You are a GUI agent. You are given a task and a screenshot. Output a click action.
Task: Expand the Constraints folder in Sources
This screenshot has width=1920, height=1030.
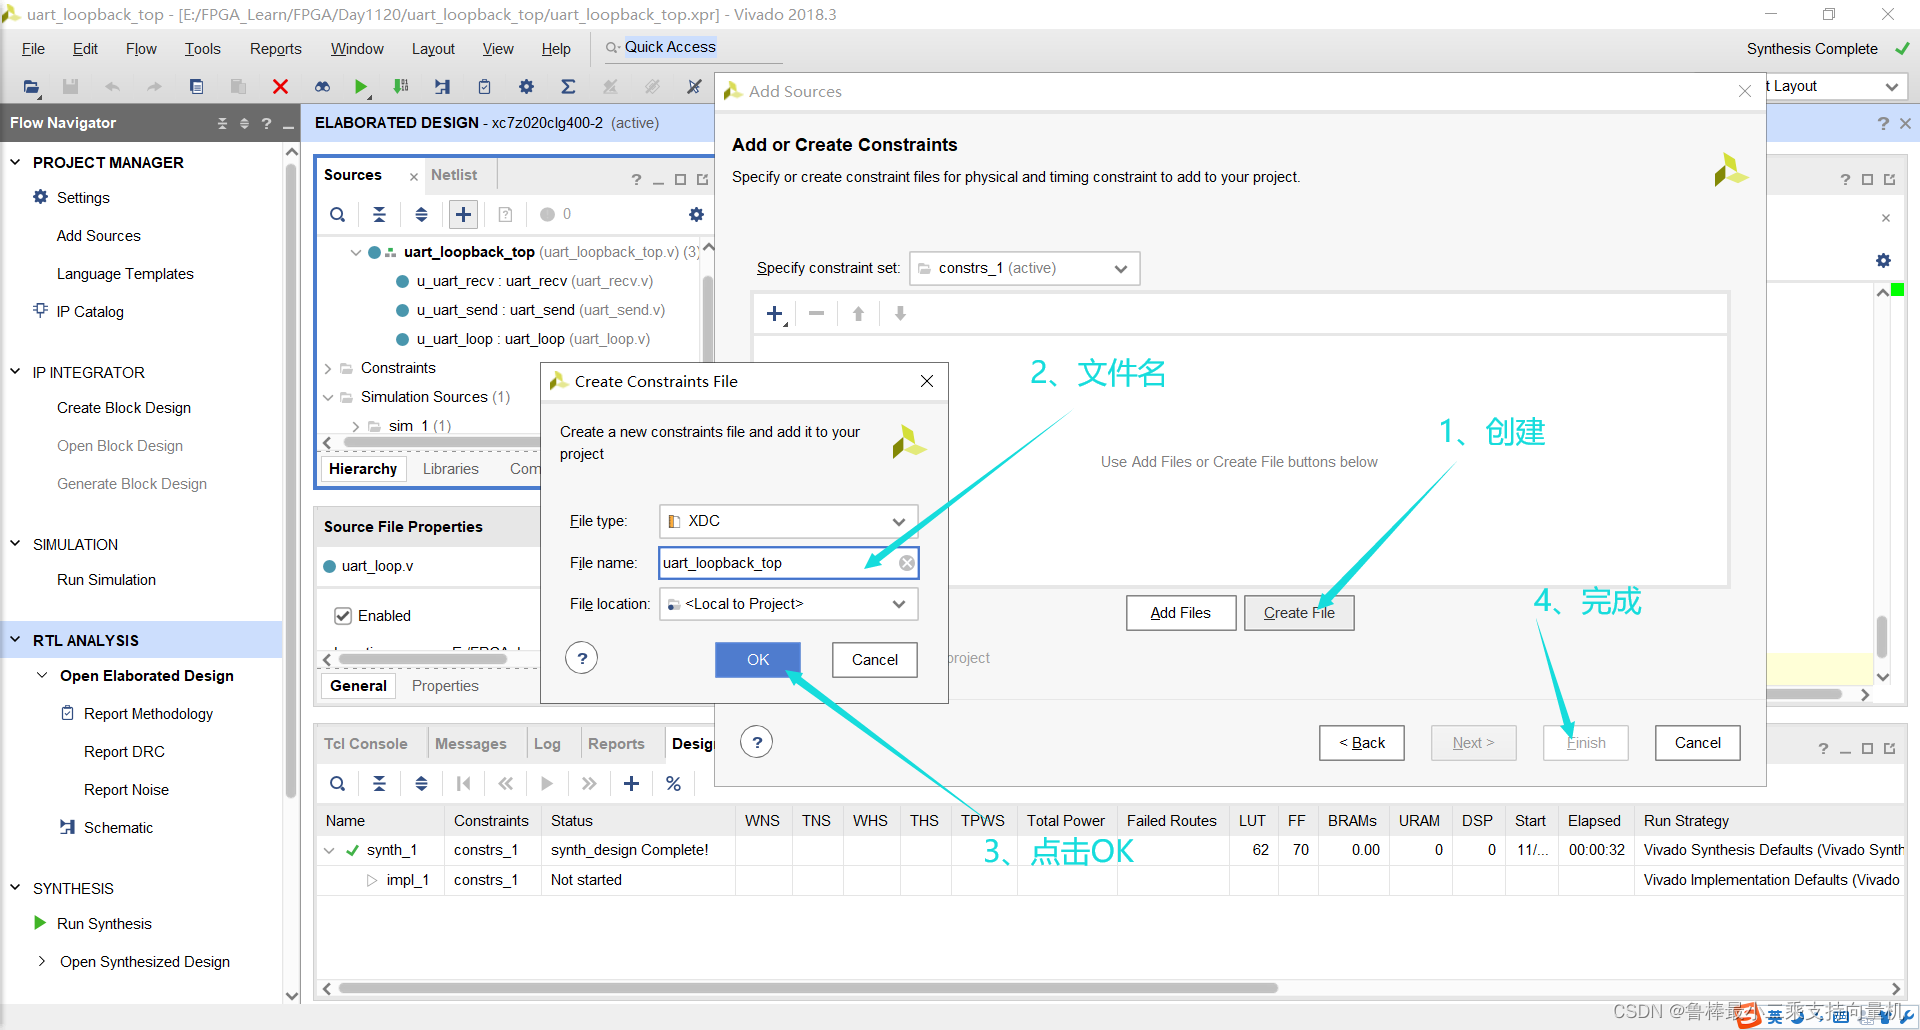(327, 368)
